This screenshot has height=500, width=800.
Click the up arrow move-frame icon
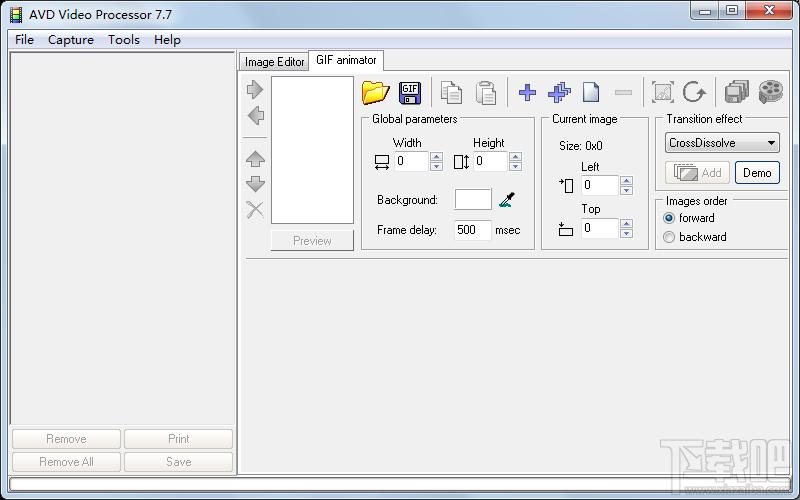pos(255,159)
